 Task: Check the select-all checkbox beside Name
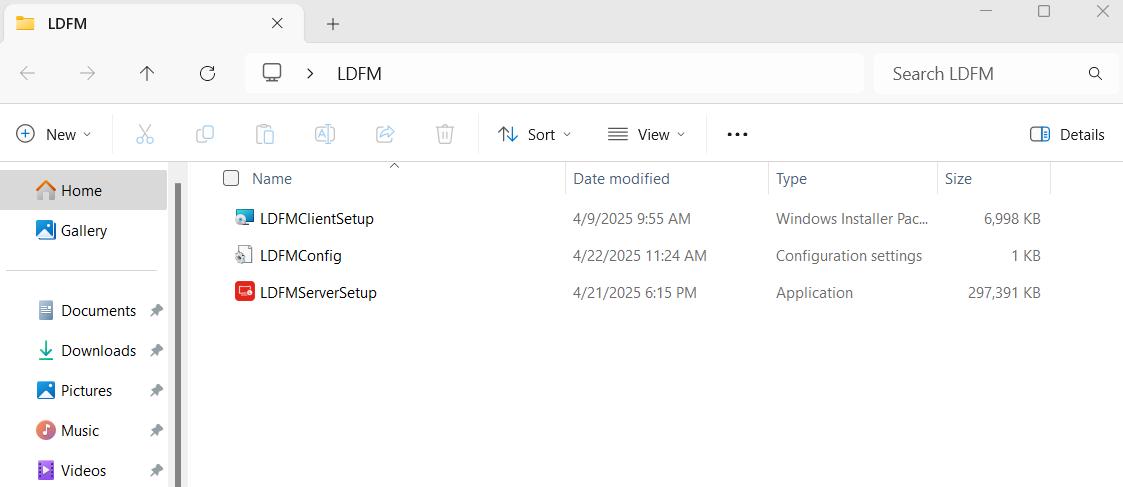pyautogui.click(x=231, y=178)
